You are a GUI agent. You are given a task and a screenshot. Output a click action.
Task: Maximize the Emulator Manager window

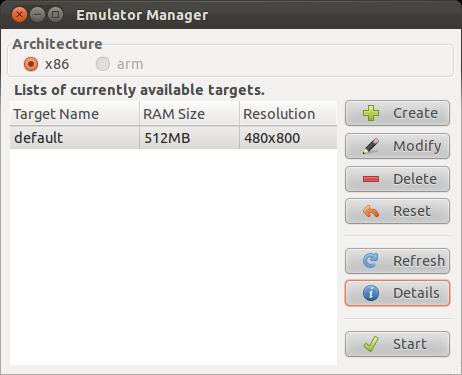tap(55, 15)
